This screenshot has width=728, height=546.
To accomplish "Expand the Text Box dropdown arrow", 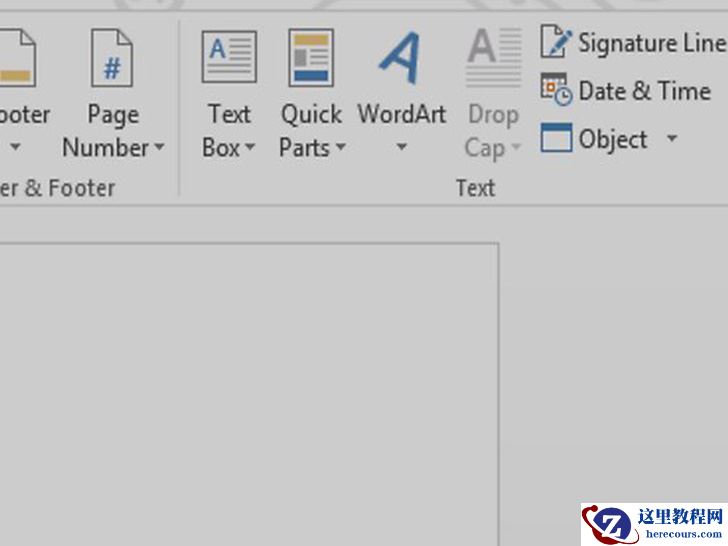I will [x=250, y=147].
